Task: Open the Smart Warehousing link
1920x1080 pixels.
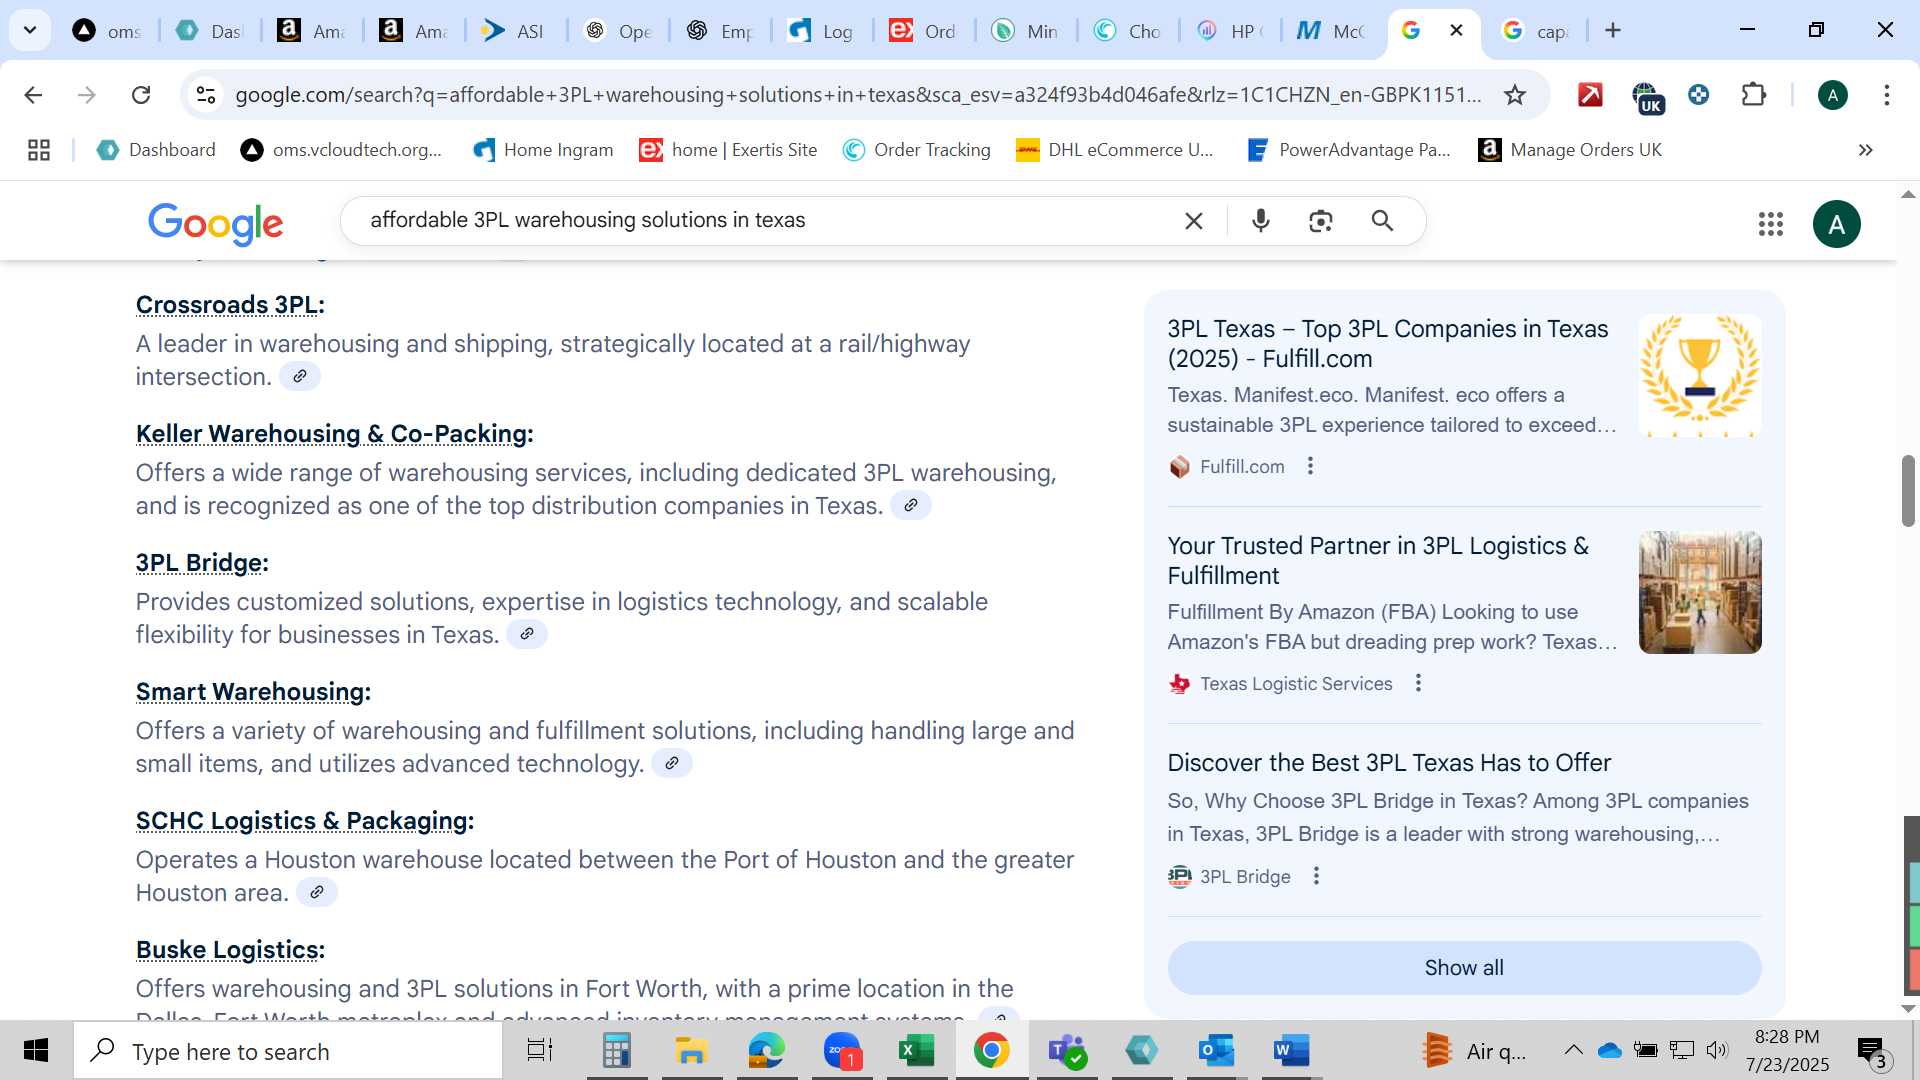Action: click(250, 692)
